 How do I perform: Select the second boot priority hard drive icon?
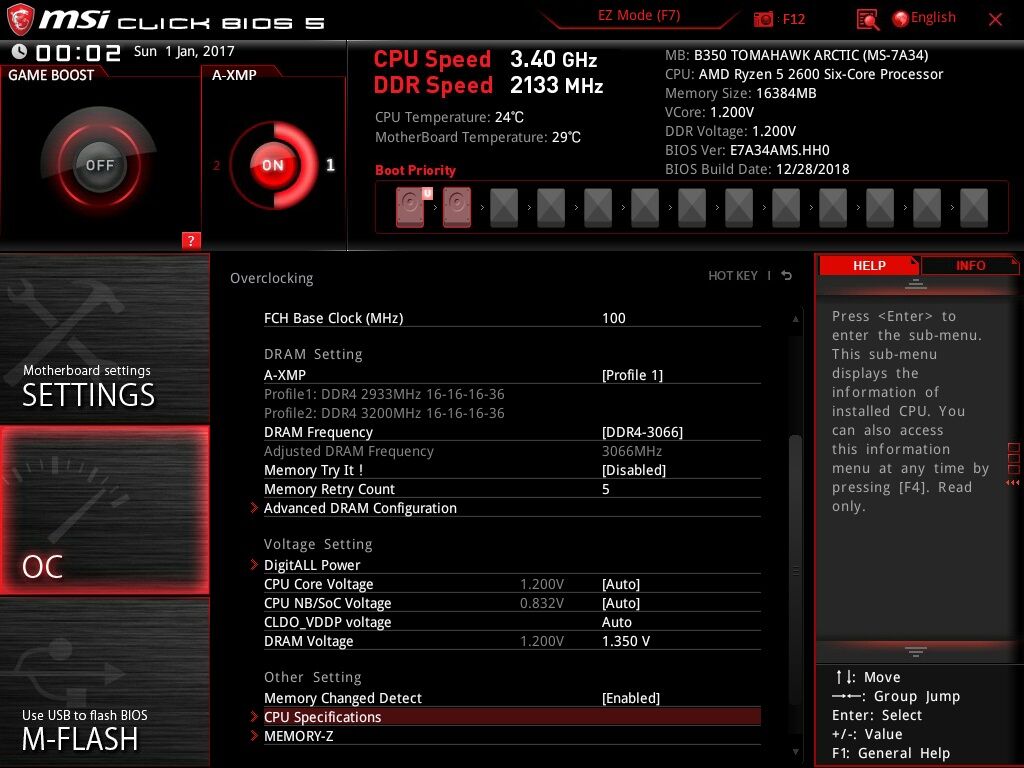click(x=457, y=208)
